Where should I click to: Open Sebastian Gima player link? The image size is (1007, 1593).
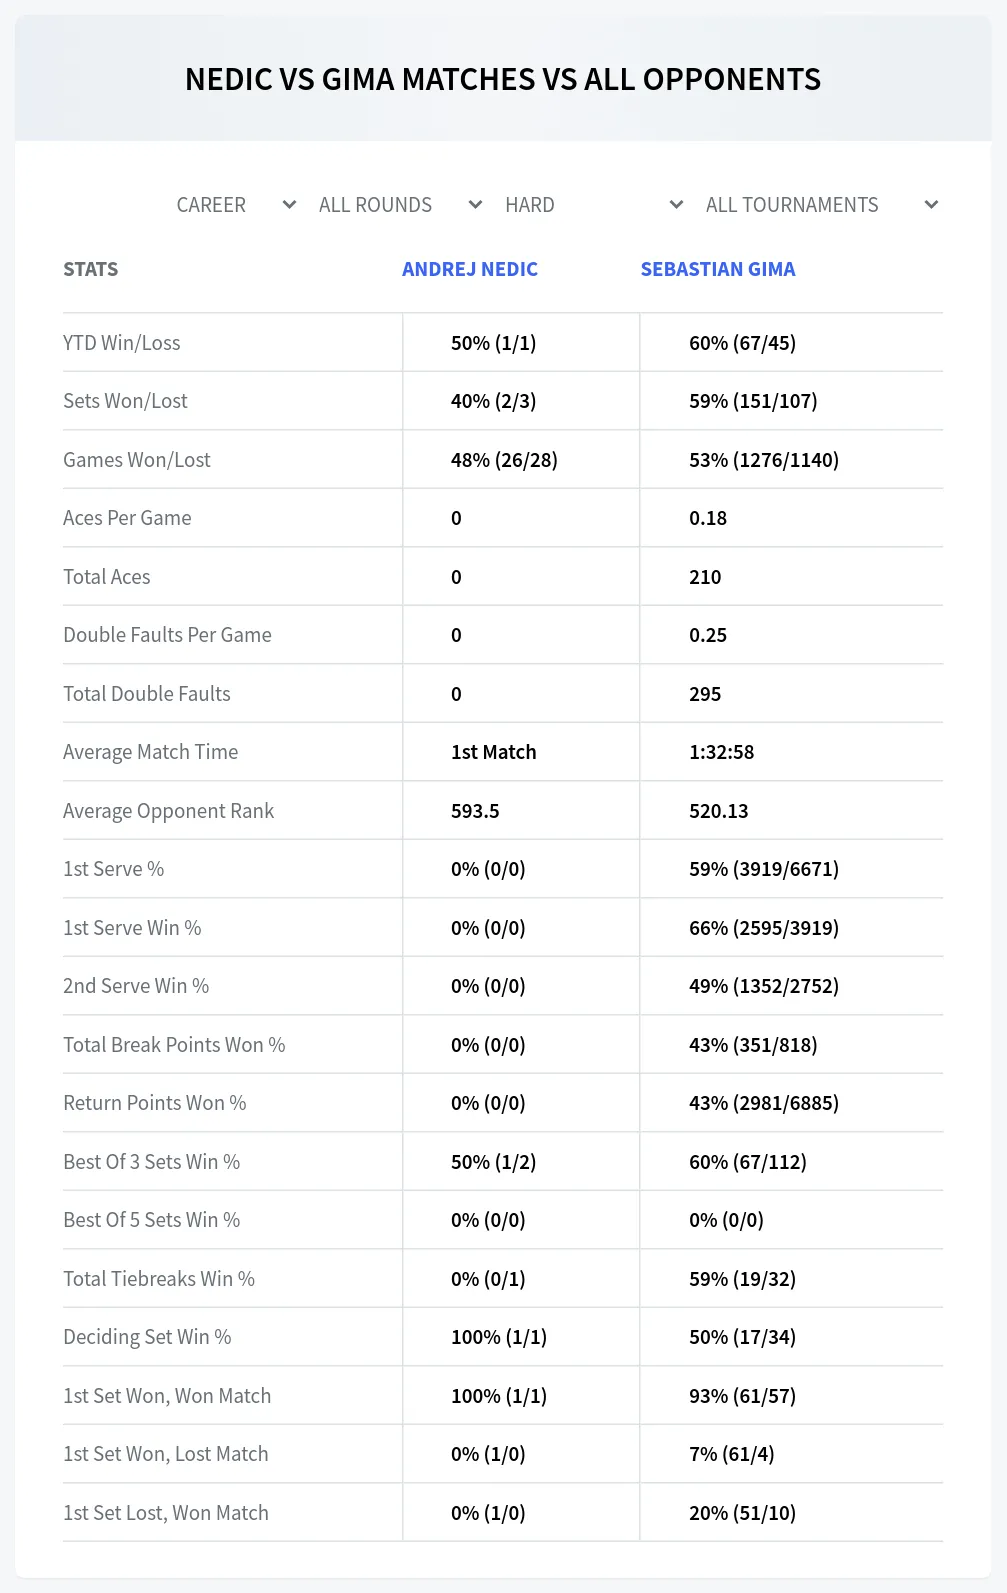[x=718, y=269]
